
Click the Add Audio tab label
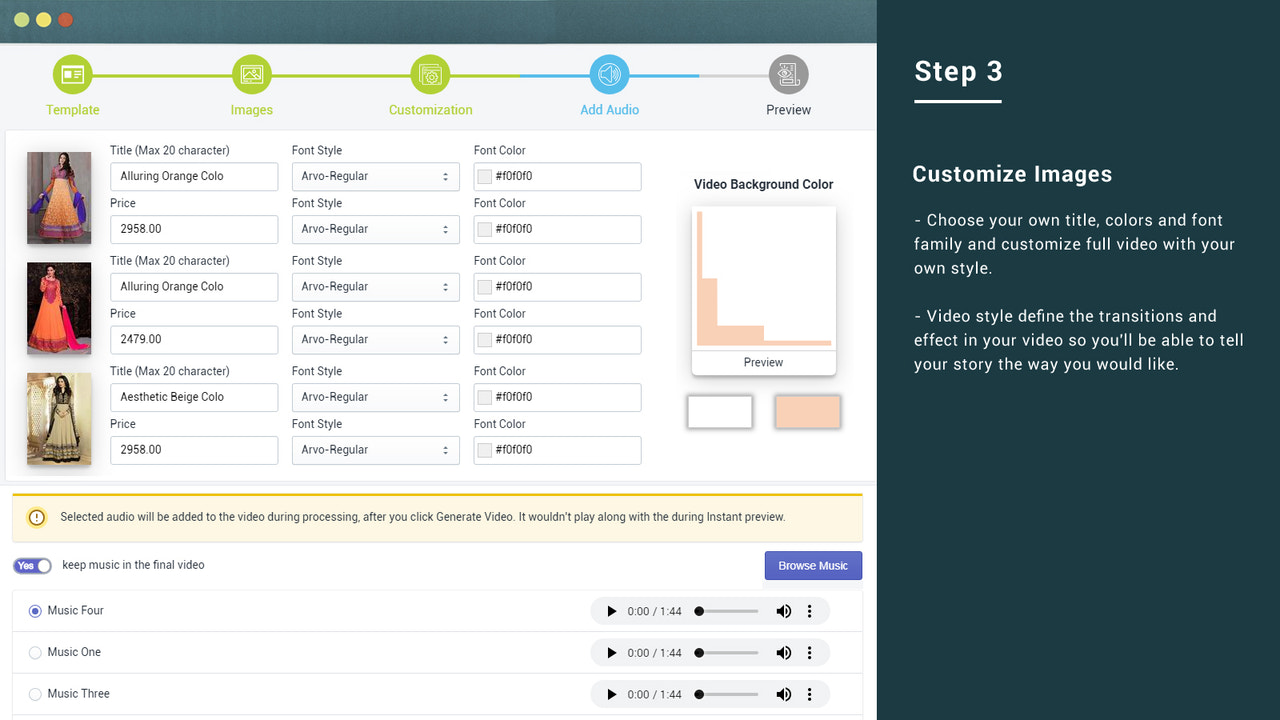[609, 110]
